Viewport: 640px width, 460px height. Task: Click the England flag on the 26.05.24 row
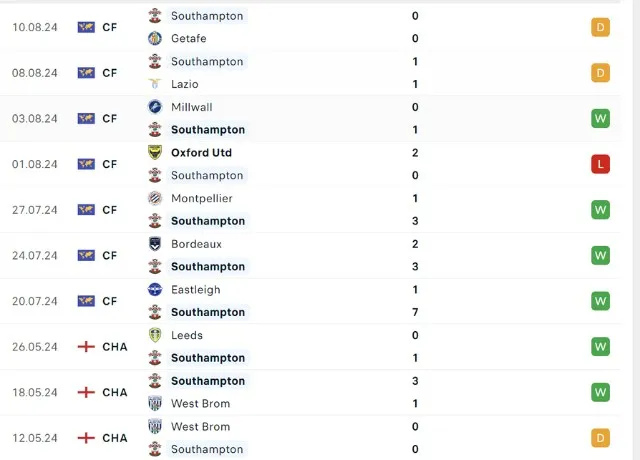pos(86,347)
